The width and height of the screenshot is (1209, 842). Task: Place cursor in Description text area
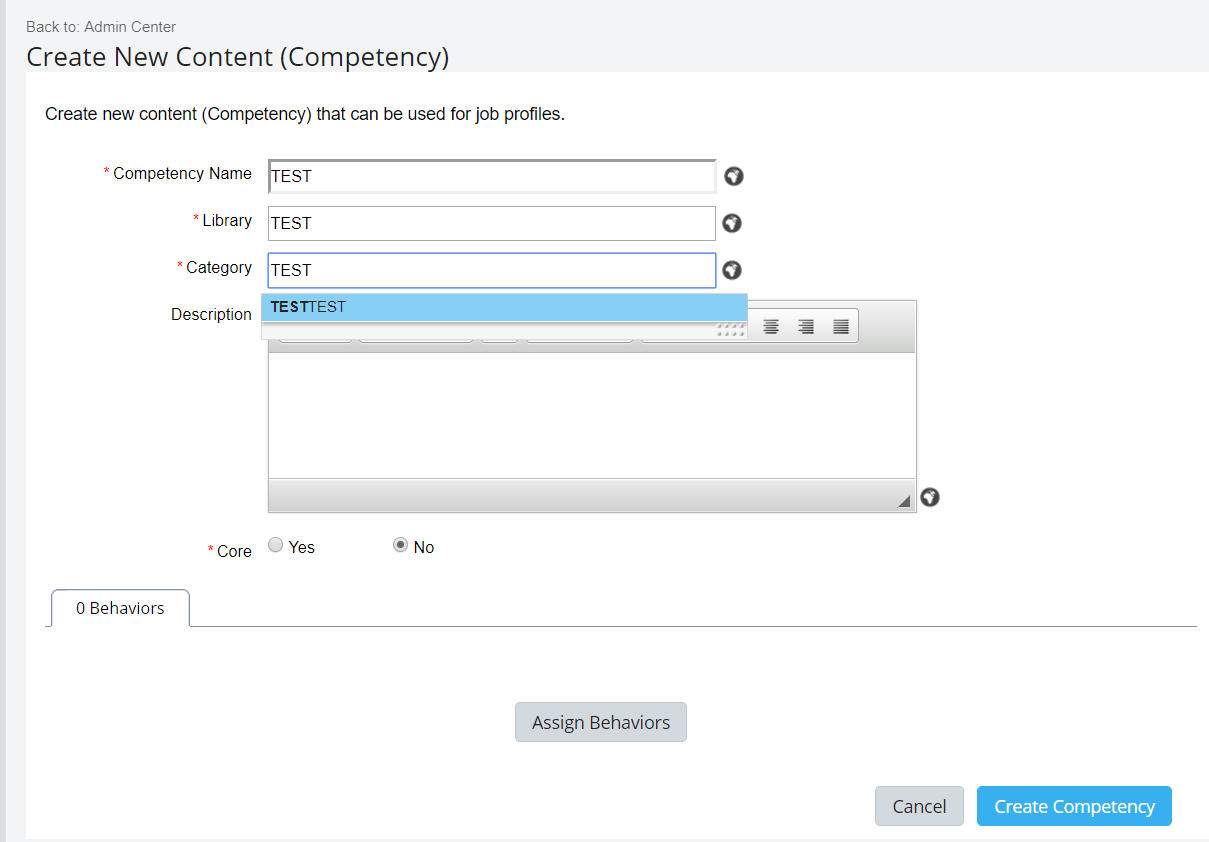coord(592,415)
